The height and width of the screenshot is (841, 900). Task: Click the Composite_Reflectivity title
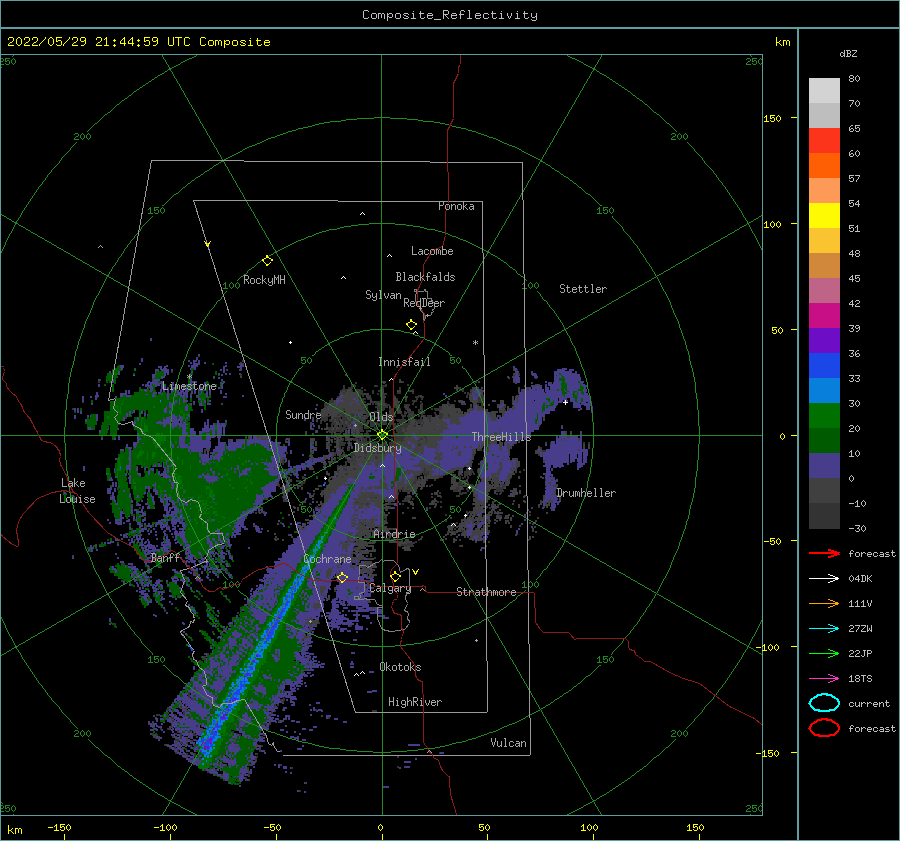(x=450, y=15)
